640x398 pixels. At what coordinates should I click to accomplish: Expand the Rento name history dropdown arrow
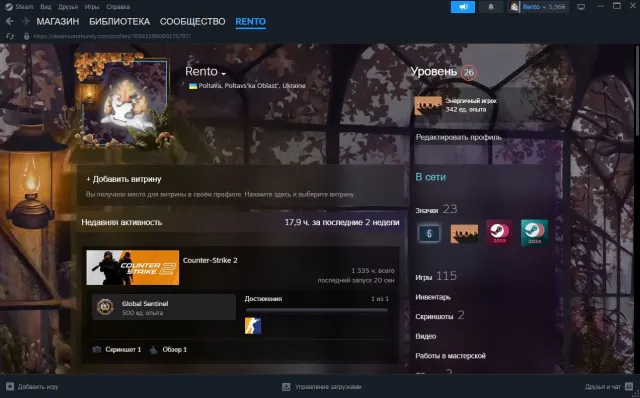click(223, 73)
